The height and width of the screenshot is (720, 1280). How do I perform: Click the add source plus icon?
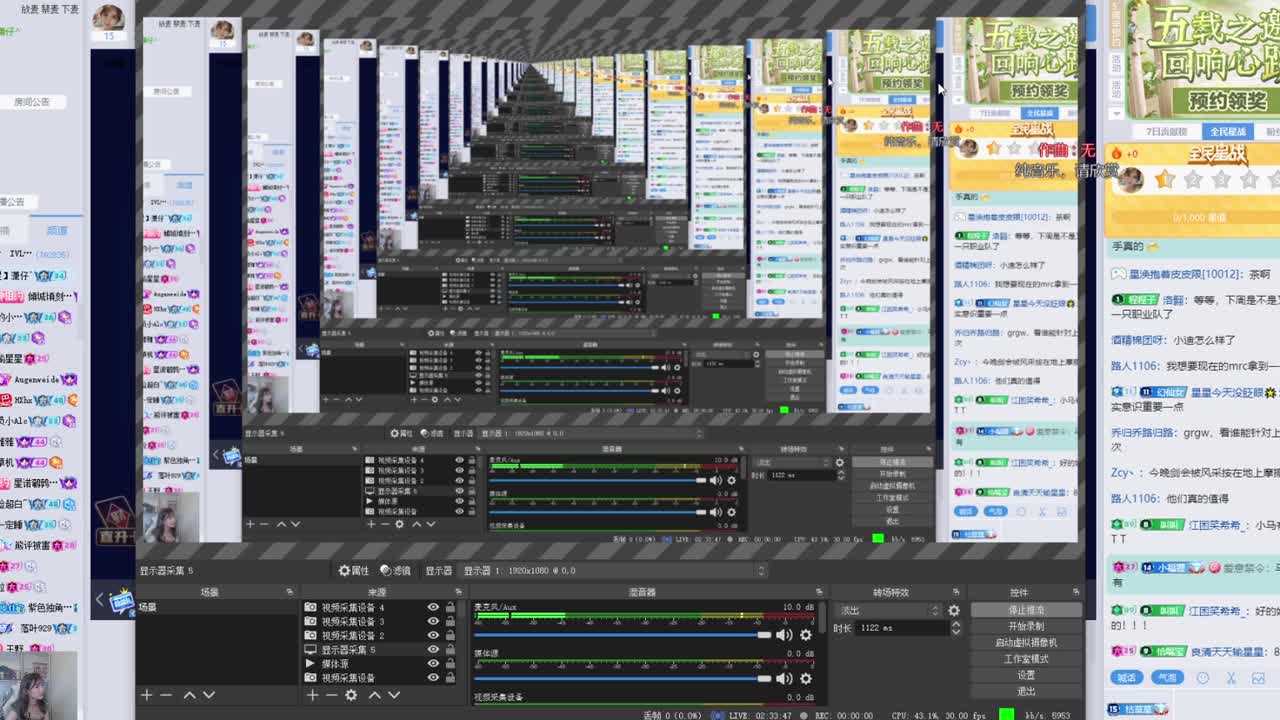(313, 695)
